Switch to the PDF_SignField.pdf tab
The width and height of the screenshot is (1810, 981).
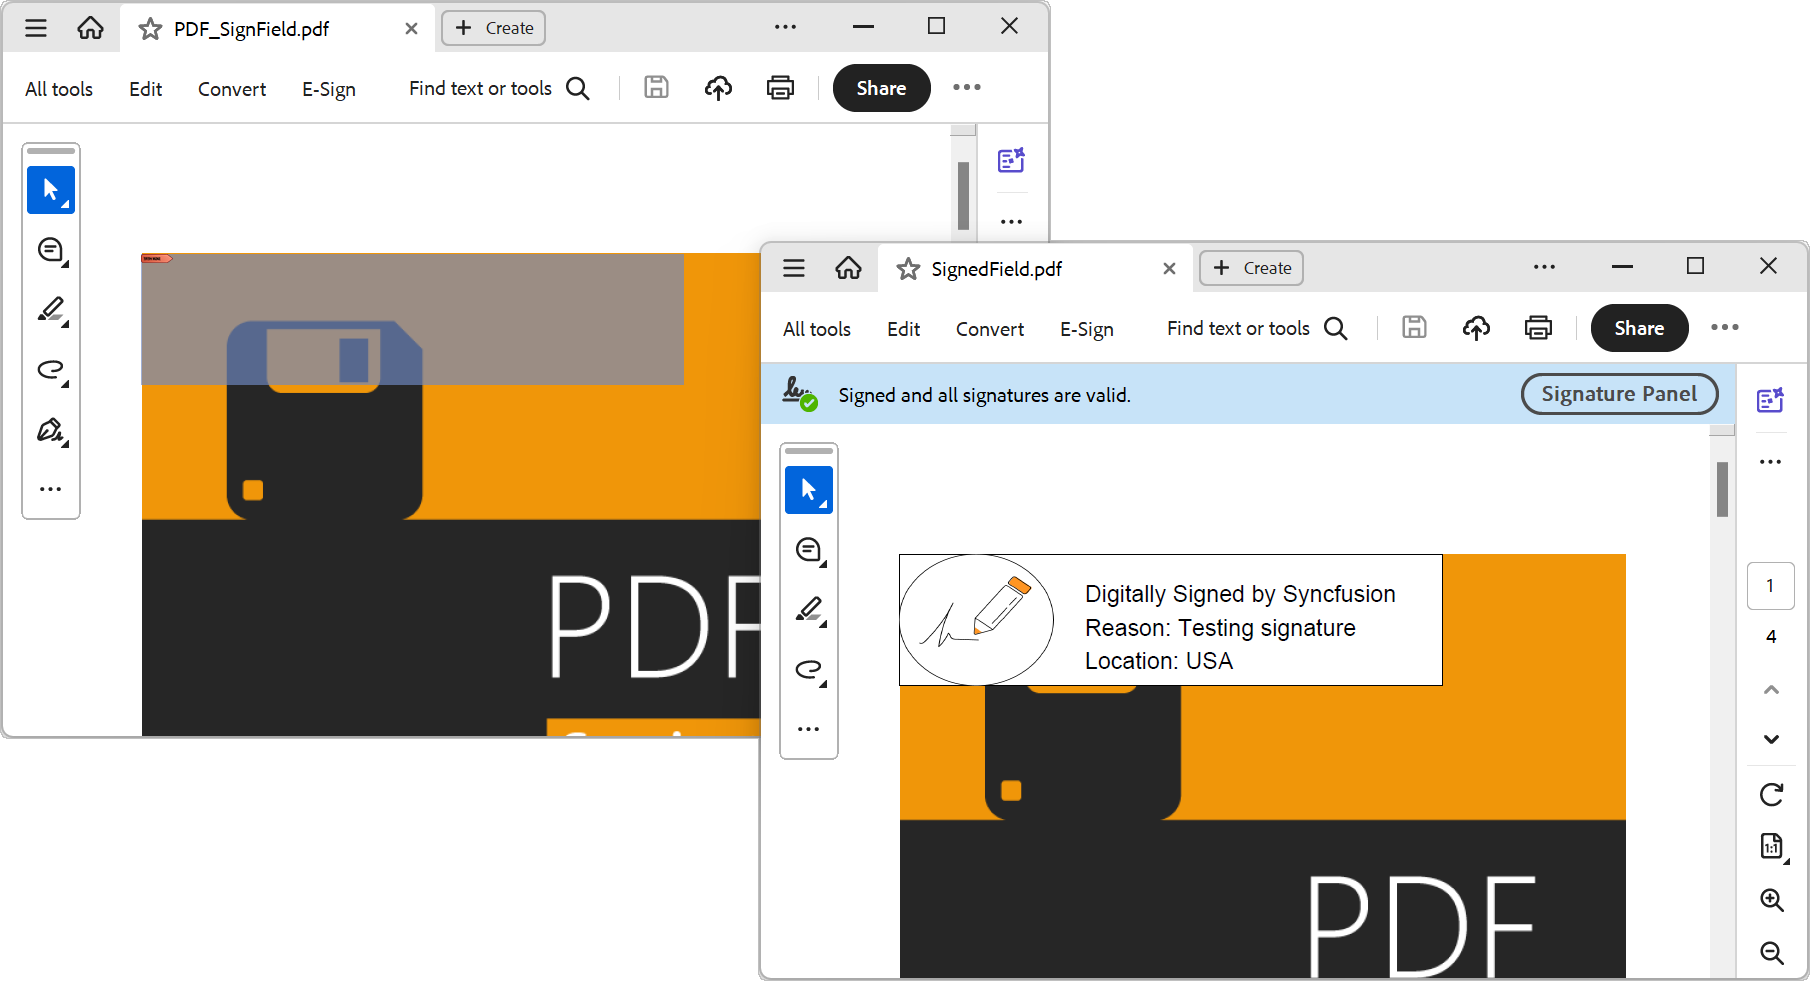coord(265,29)
